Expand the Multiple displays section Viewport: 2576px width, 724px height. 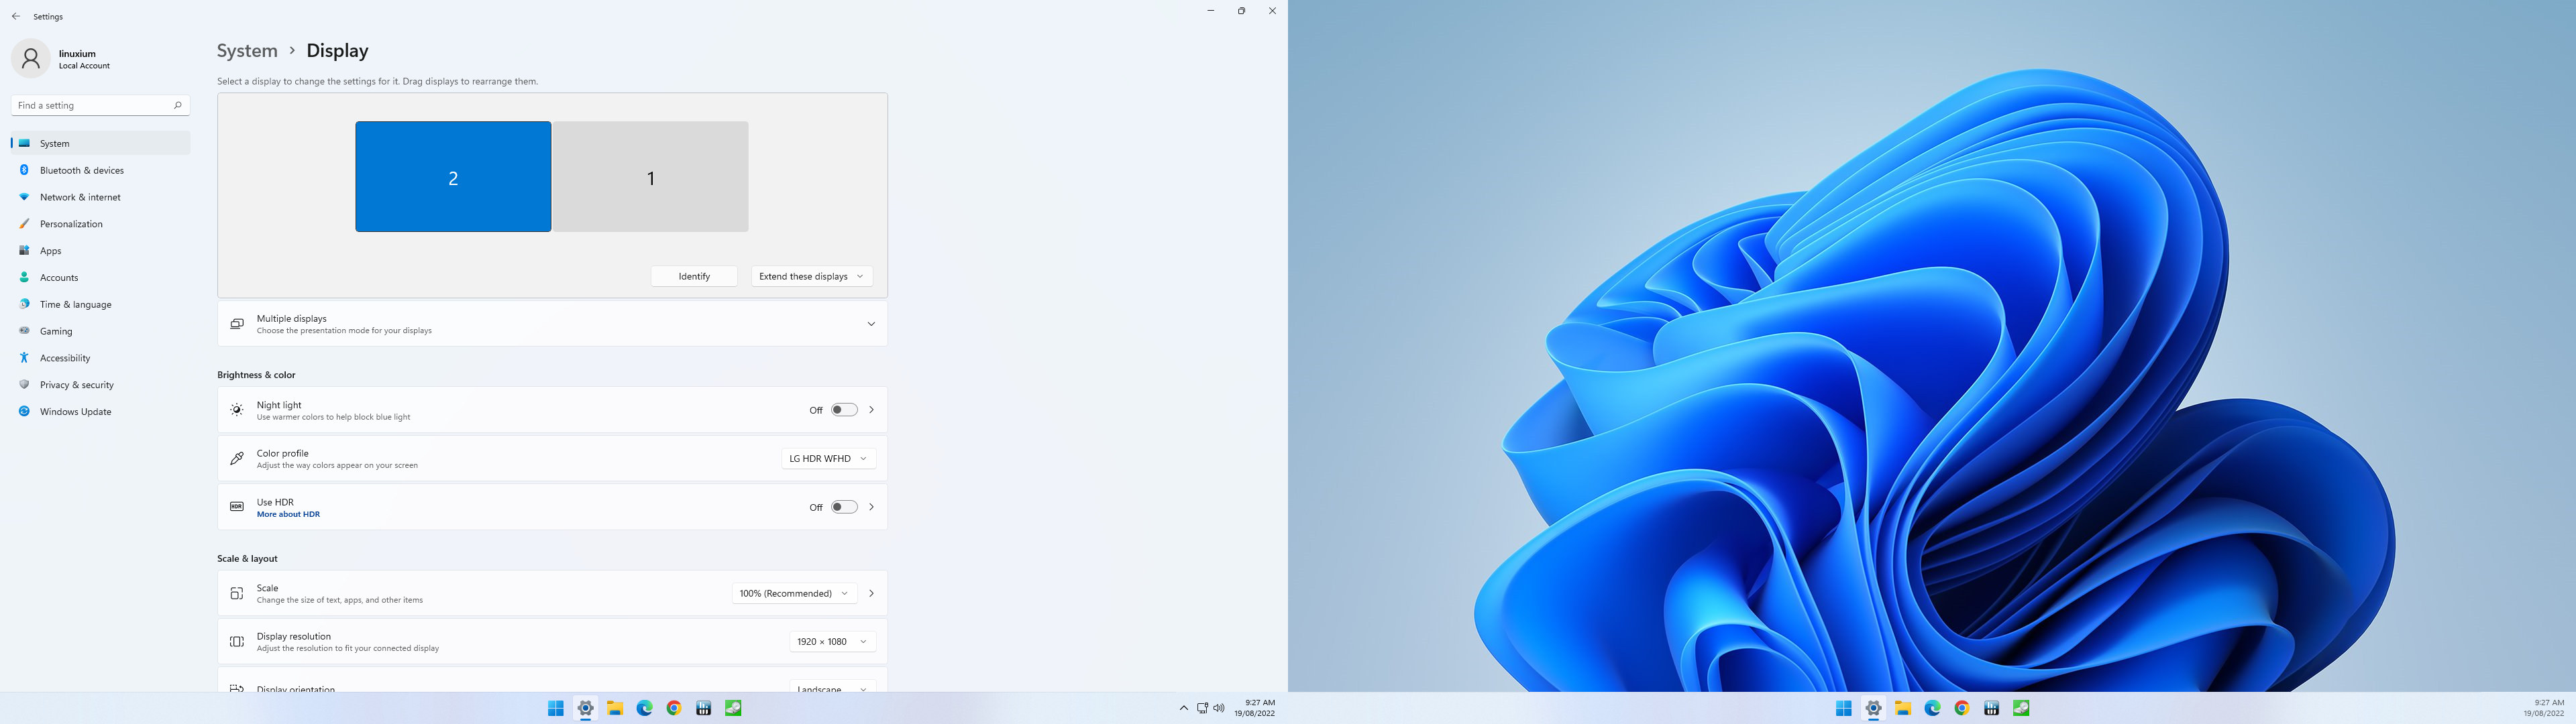(x=552, y=324)
